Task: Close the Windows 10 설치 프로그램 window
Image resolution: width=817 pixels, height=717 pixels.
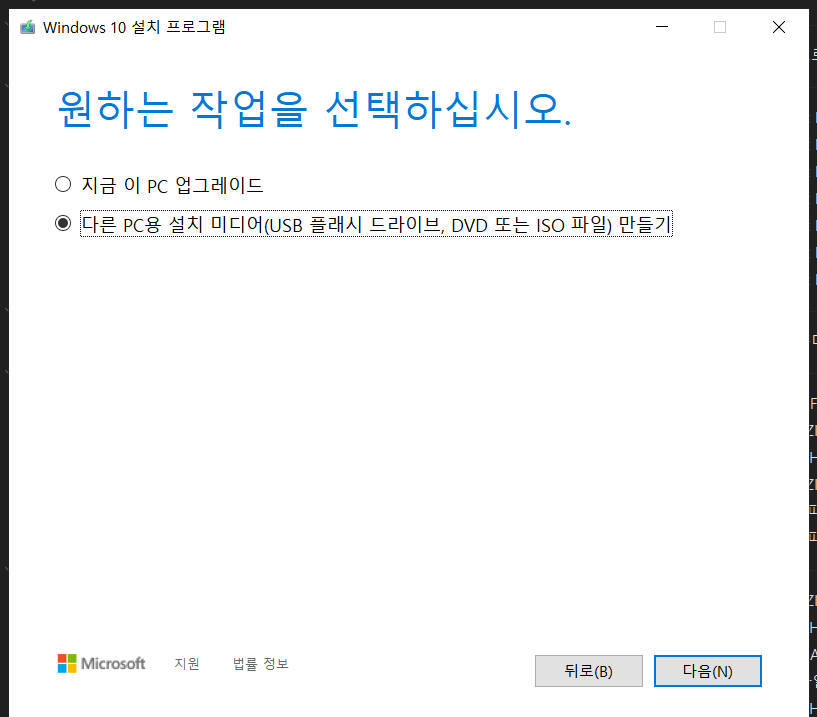Action: pyautogui.click(x=778, y=27)
